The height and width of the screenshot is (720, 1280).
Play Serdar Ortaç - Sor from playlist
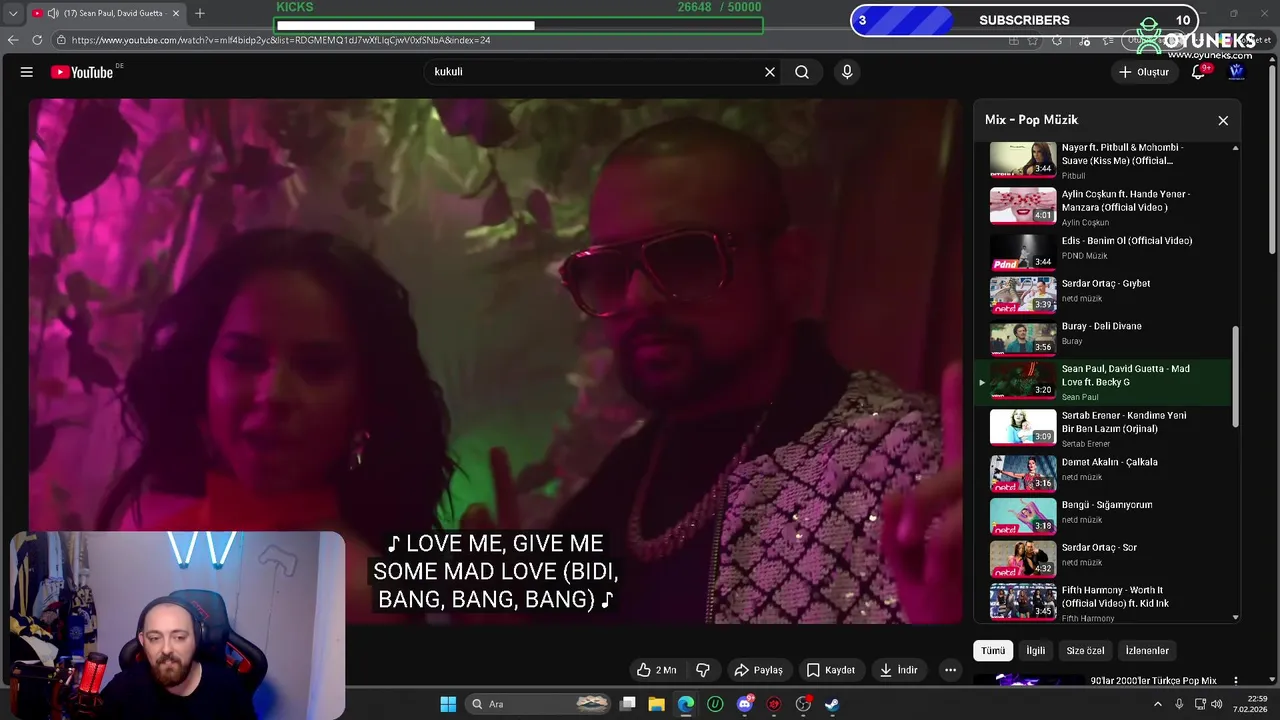1103,558
